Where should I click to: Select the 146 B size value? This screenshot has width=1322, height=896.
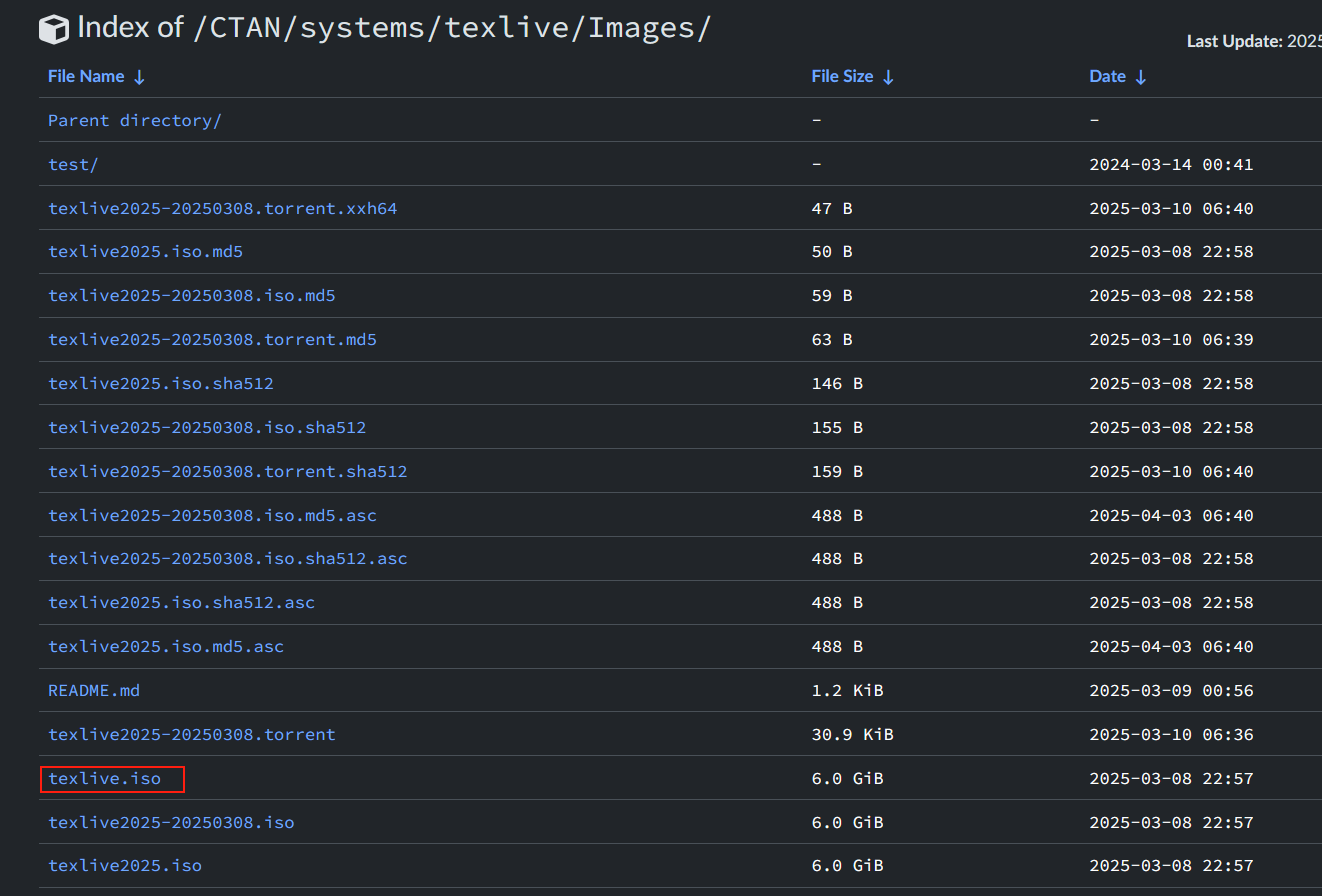[837, 384]
